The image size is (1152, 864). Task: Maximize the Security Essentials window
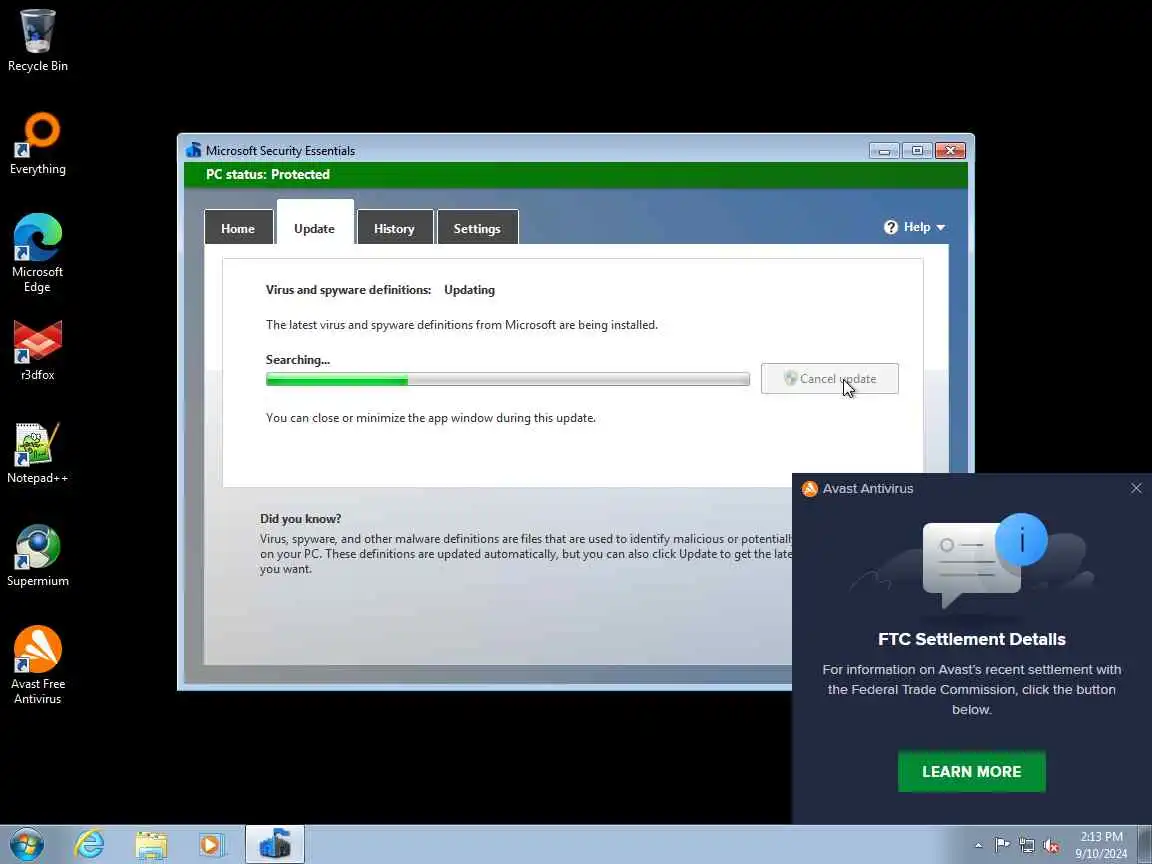917,151
